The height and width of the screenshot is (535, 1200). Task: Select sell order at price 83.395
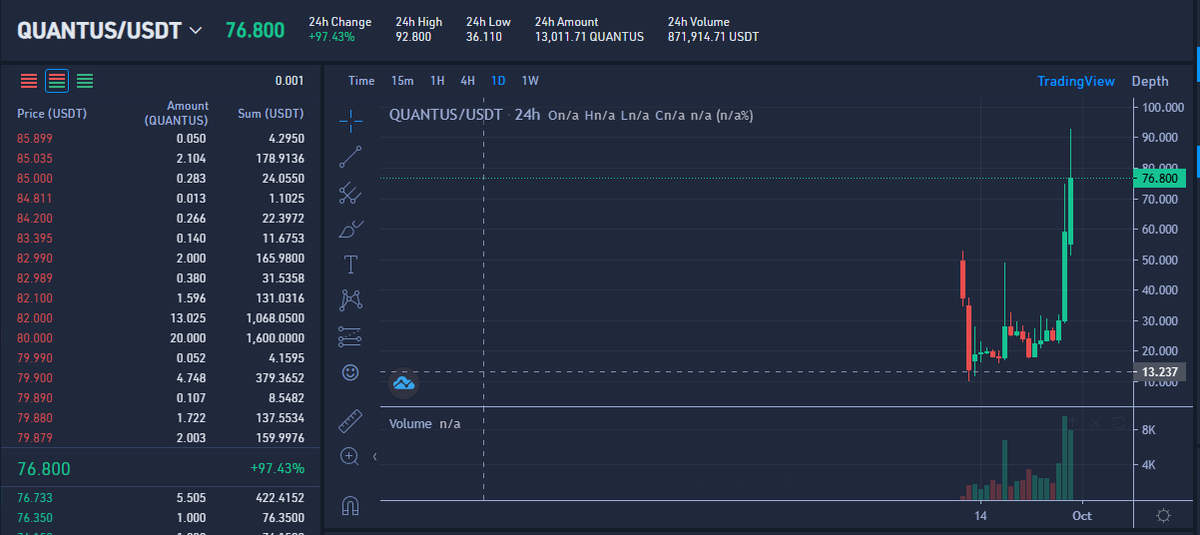(160, 238)
